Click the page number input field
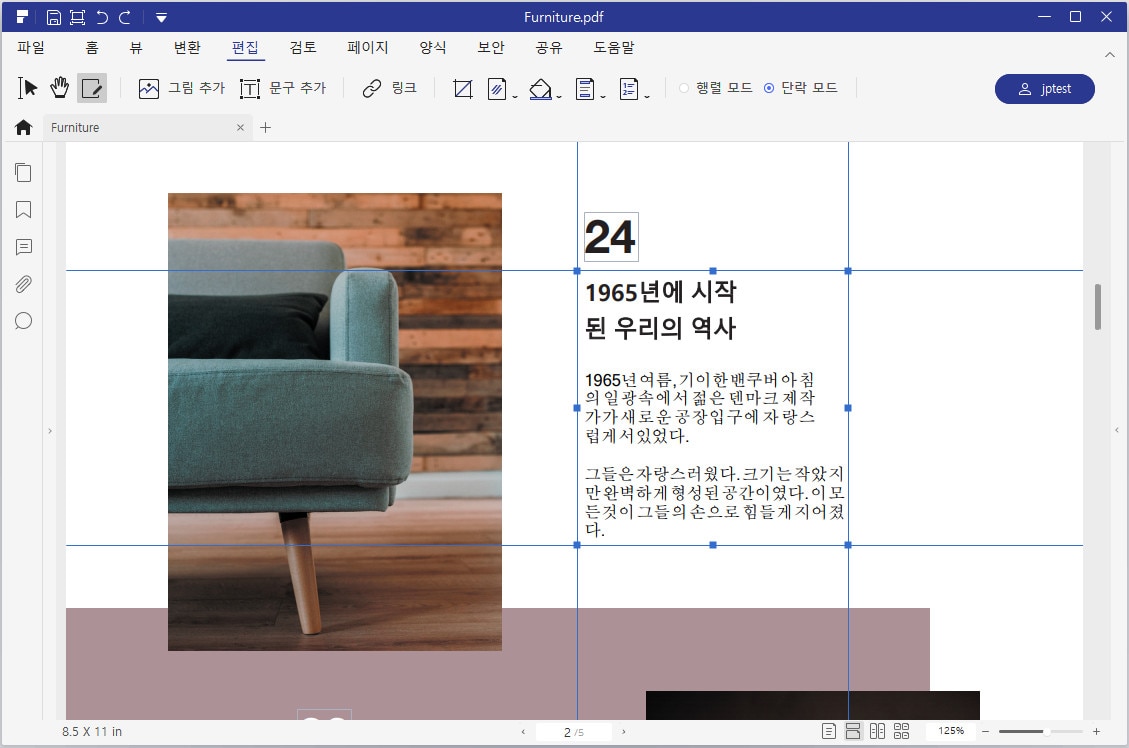The height and width of the screenshot is (748, 1129). [574, 731]
